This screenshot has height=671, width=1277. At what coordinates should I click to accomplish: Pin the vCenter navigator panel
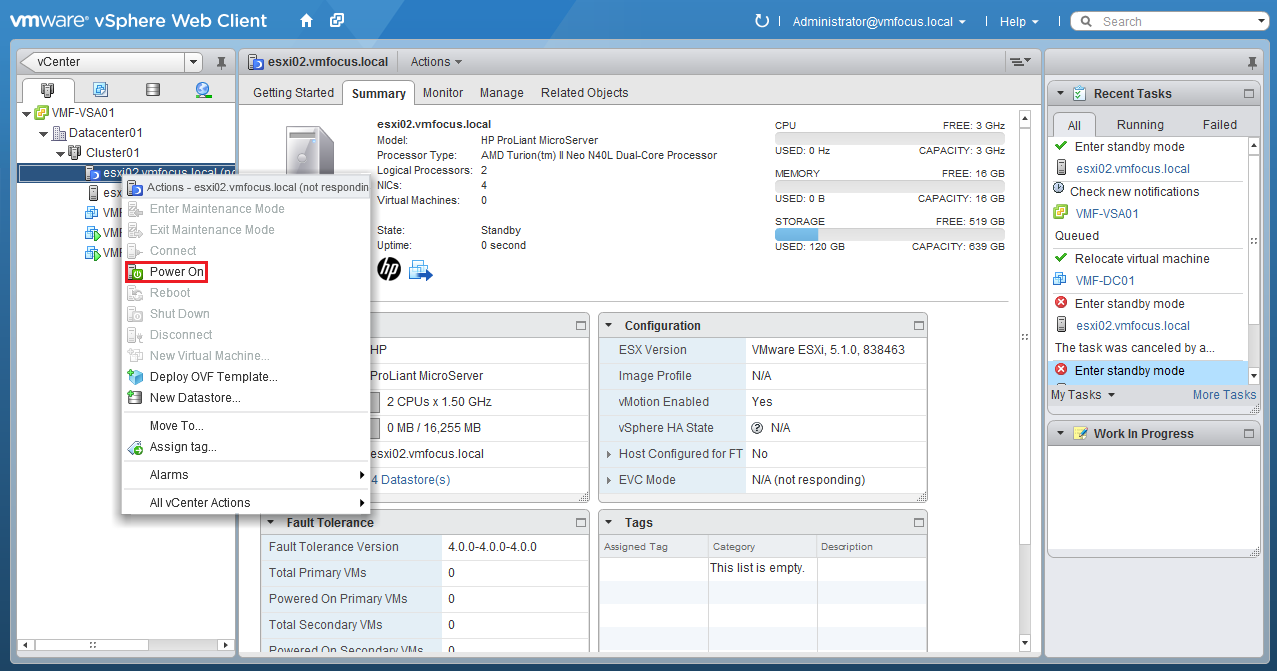221,63
